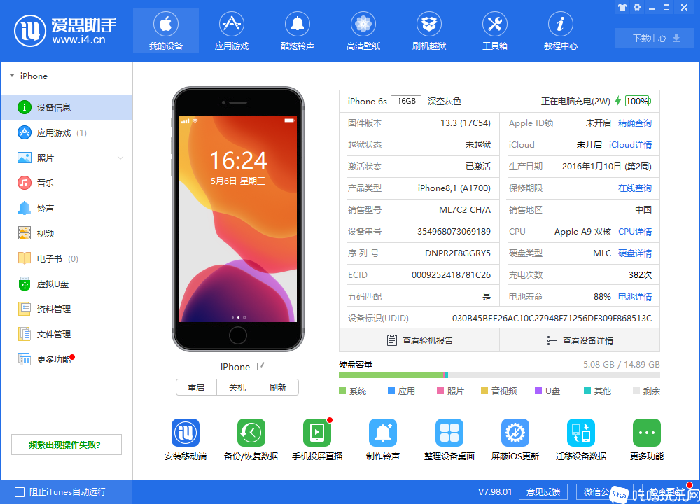Toggle the block iTunes auto-run checkbox

(x=20, y=492)
